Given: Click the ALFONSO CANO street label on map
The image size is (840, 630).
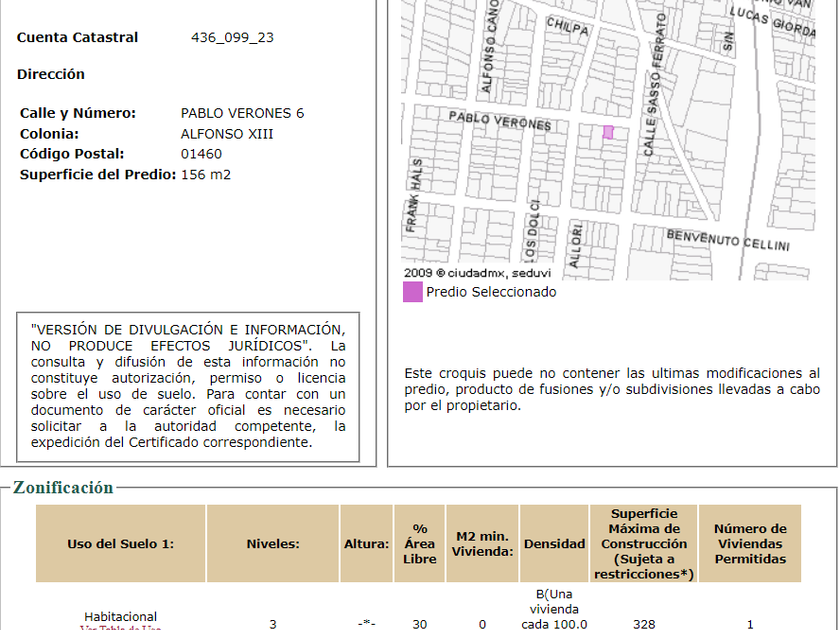Looking at the screenshot, I should click(x=490, y=46).
